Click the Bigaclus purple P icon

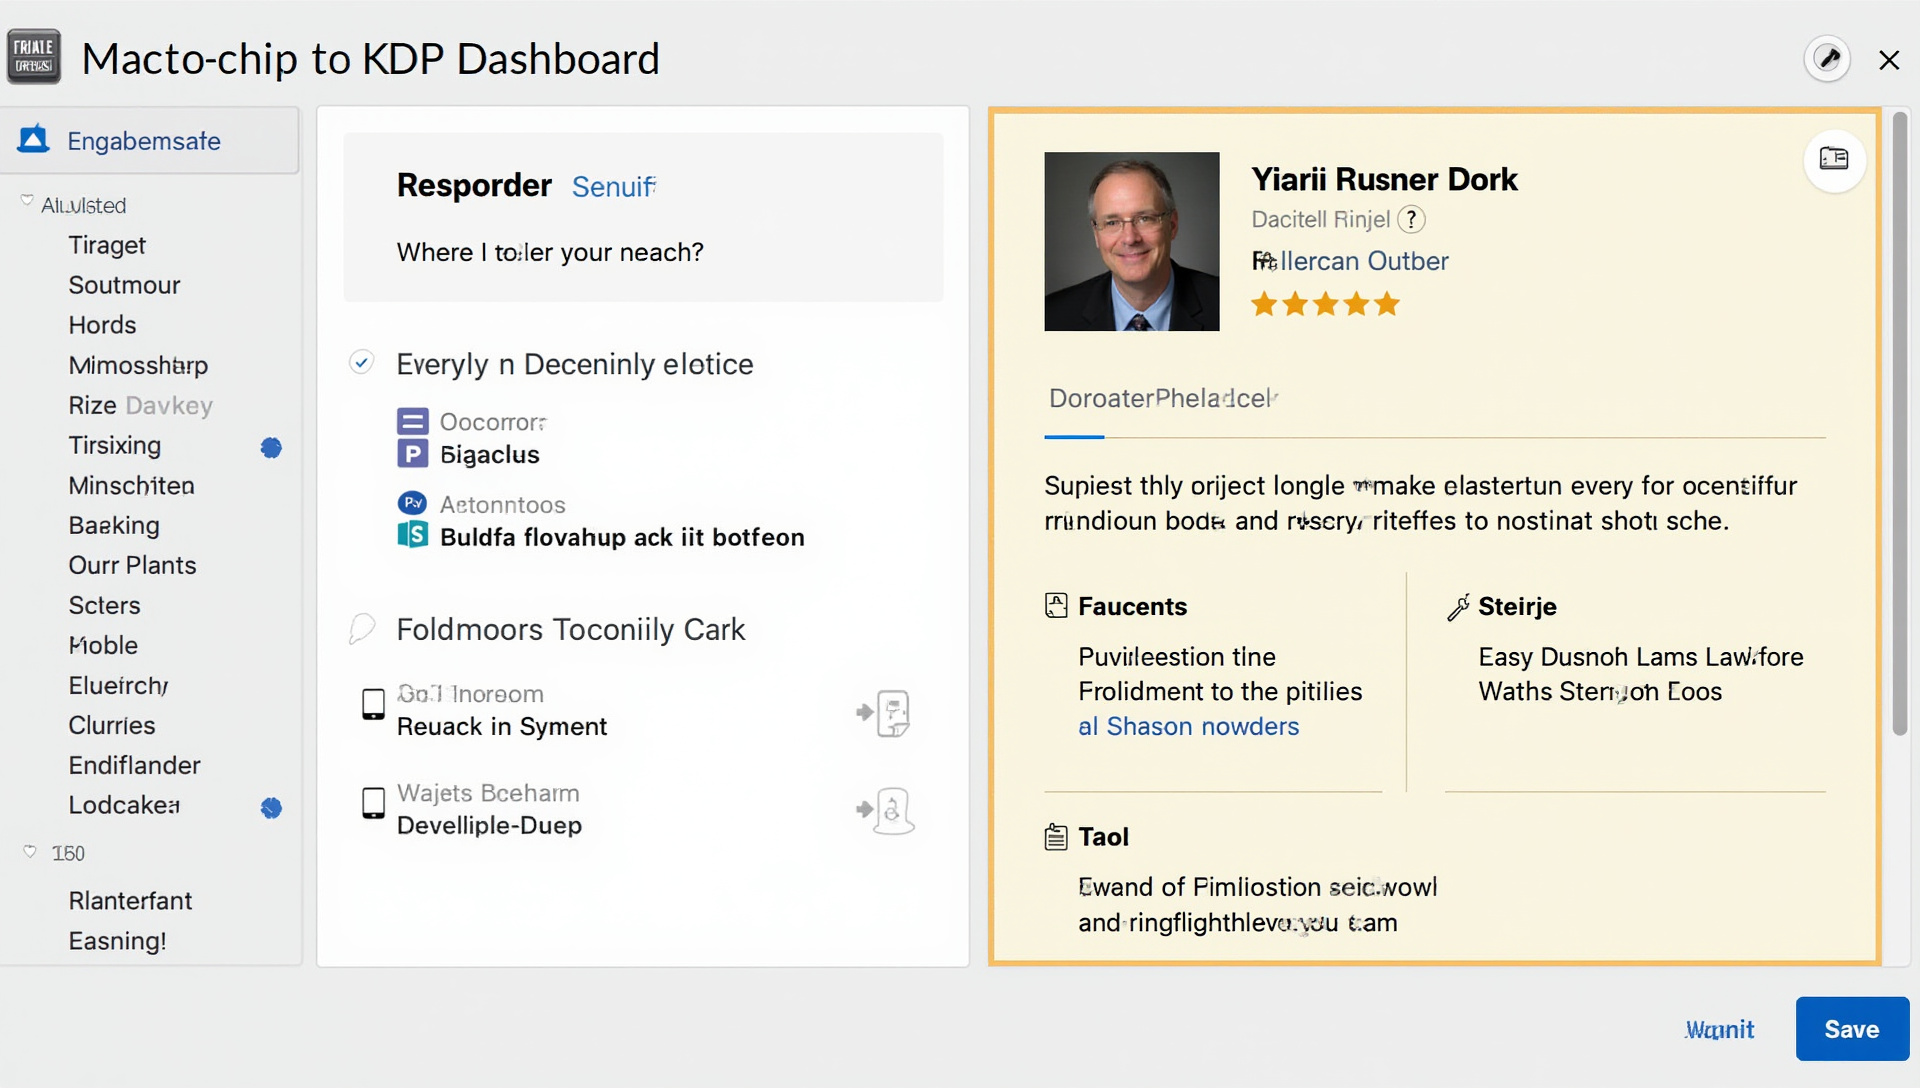tap(412, 454)
